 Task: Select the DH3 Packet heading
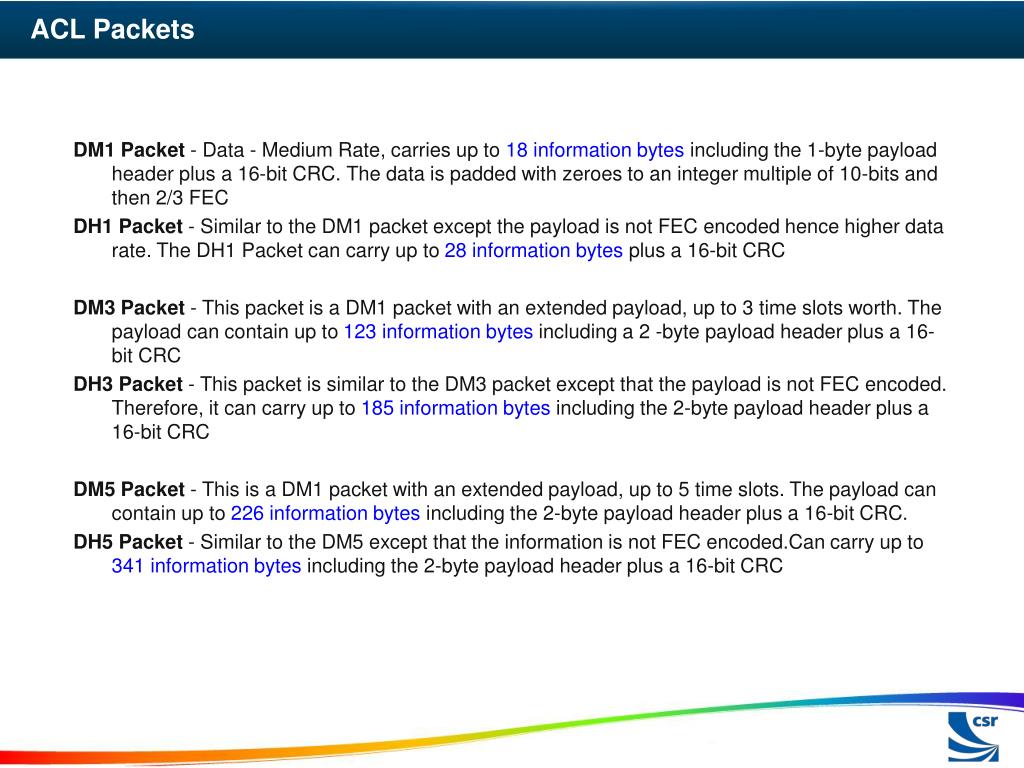(x=128, y=384)
